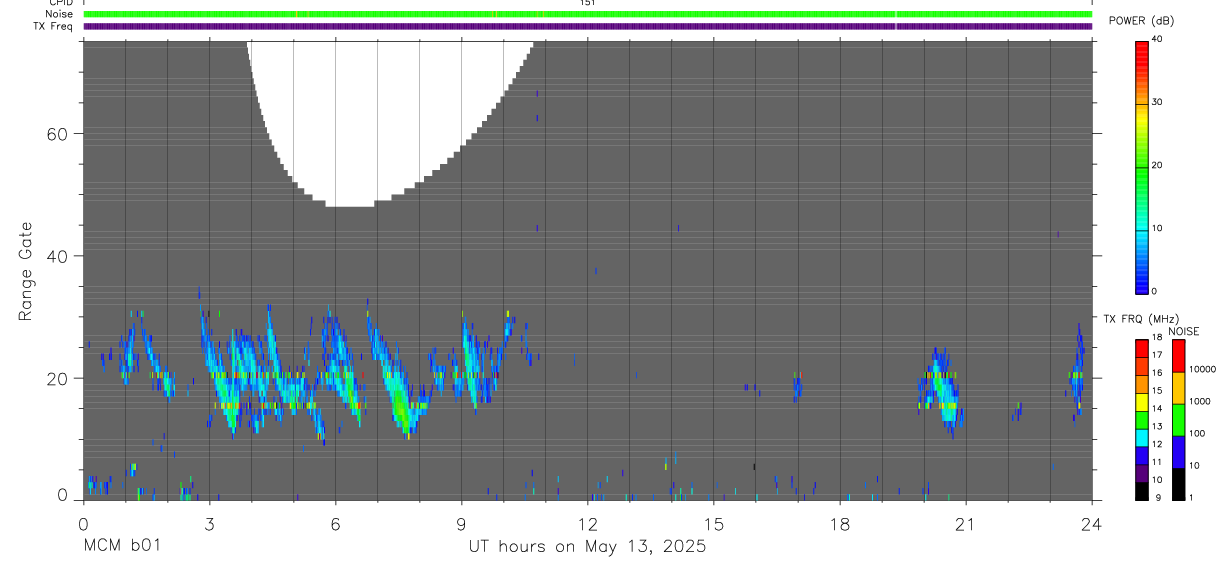1228x567 pixels.
Task: Click the 24 tick on UT hours axis
Action: pyautogui.click(x=1092, y=523)
